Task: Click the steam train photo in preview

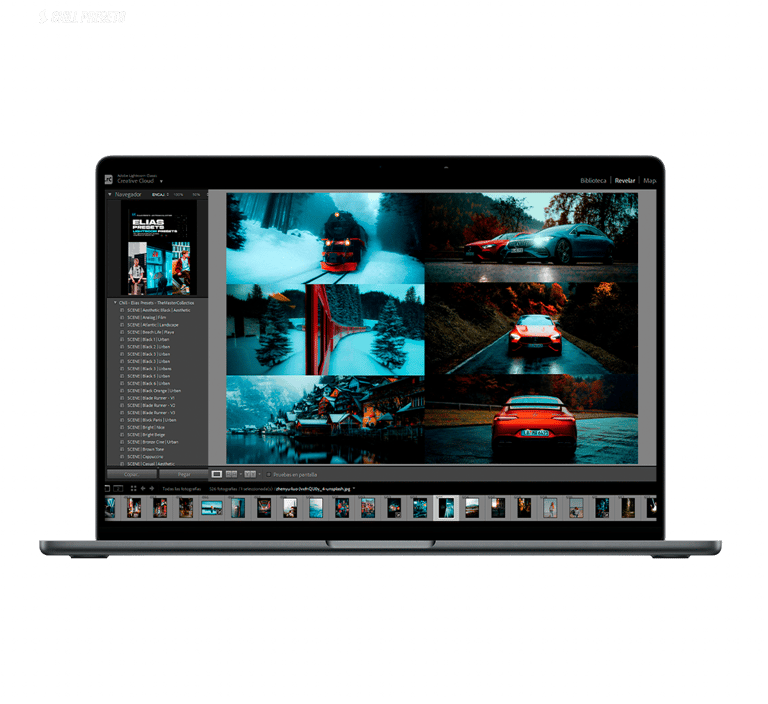Action: click(326, 239)
